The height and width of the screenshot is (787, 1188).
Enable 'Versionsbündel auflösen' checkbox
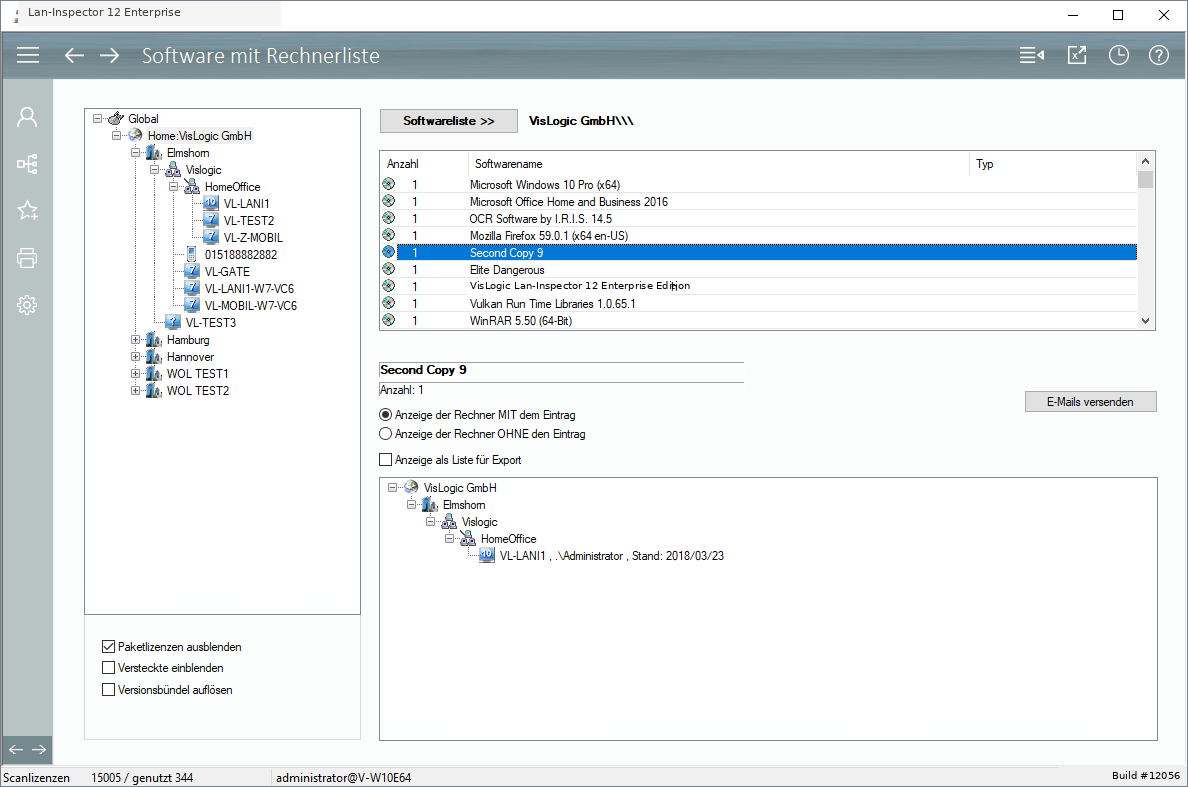point(108,689)
